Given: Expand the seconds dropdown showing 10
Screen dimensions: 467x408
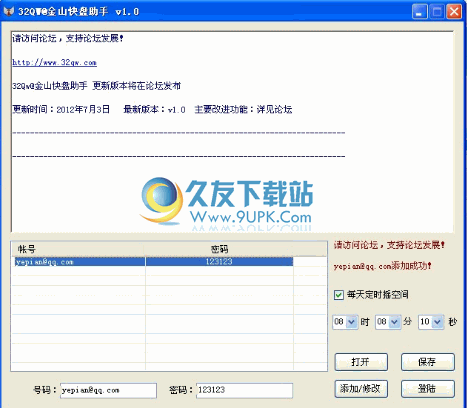Looking at the screenshot, I should click(438, 322).
